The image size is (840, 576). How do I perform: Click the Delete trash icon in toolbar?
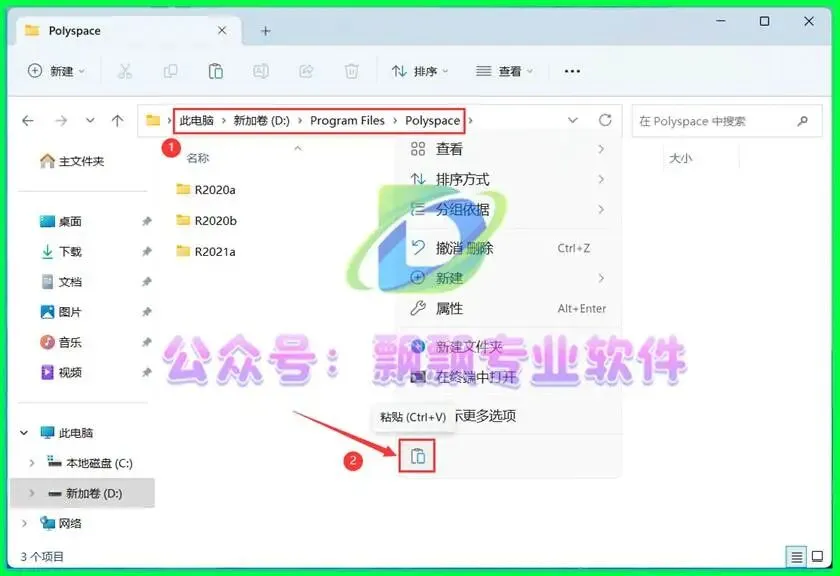pos(351,71)
